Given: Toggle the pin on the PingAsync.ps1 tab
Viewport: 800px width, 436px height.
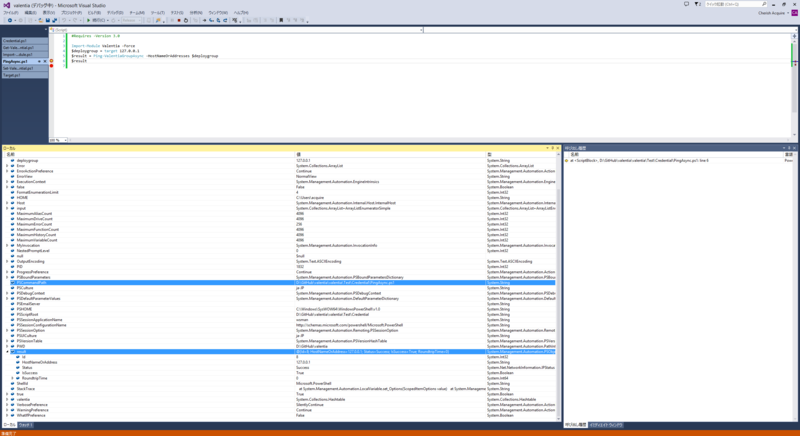Looking at the screenshot, I should tap(39, 61).
